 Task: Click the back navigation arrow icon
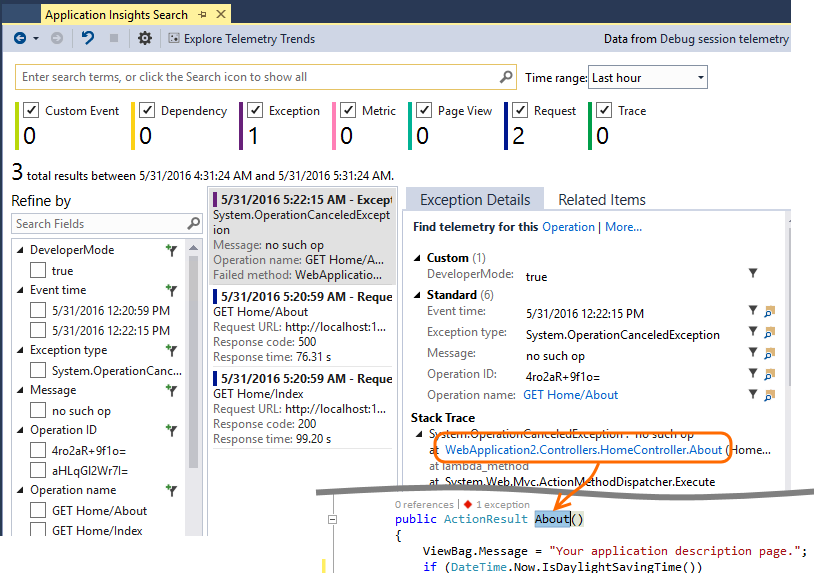[x=20, y=38]
